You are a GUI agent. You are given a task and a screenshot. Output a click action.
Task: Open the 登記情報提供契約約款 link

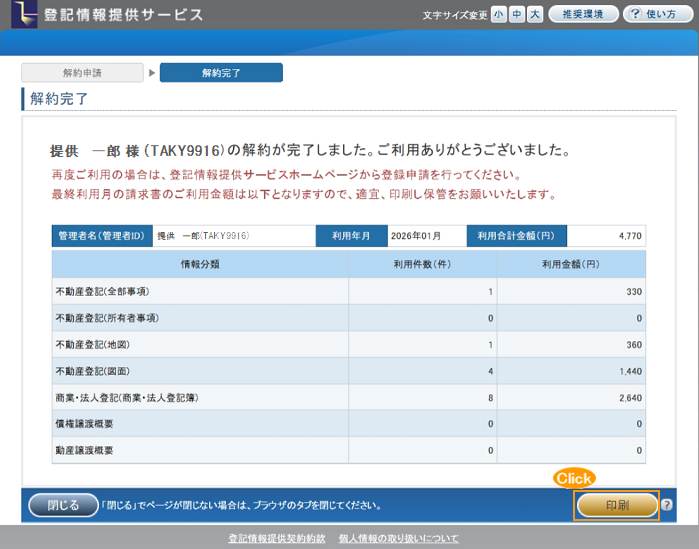pos(277,538)
